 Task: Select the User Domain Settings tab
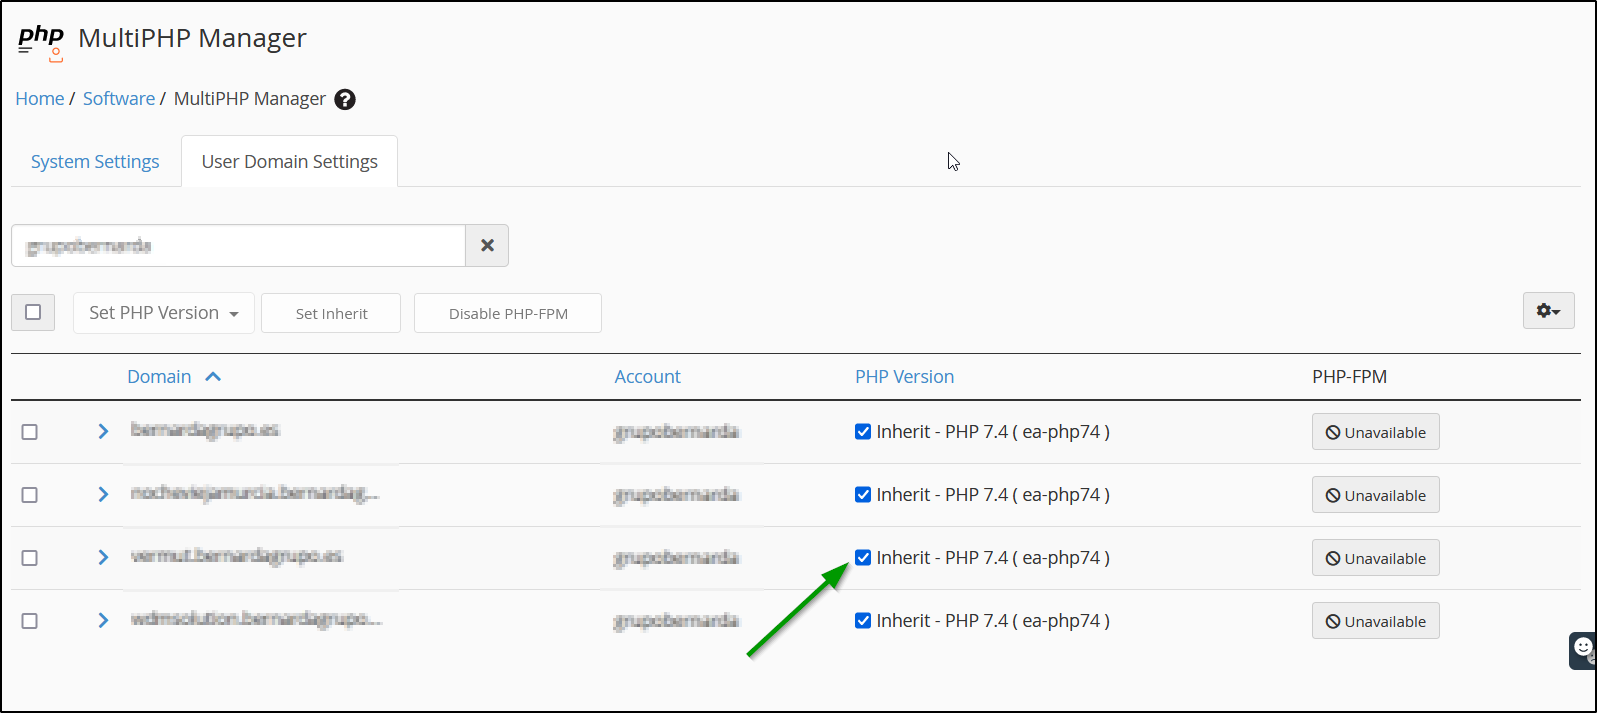coord(290,162)
